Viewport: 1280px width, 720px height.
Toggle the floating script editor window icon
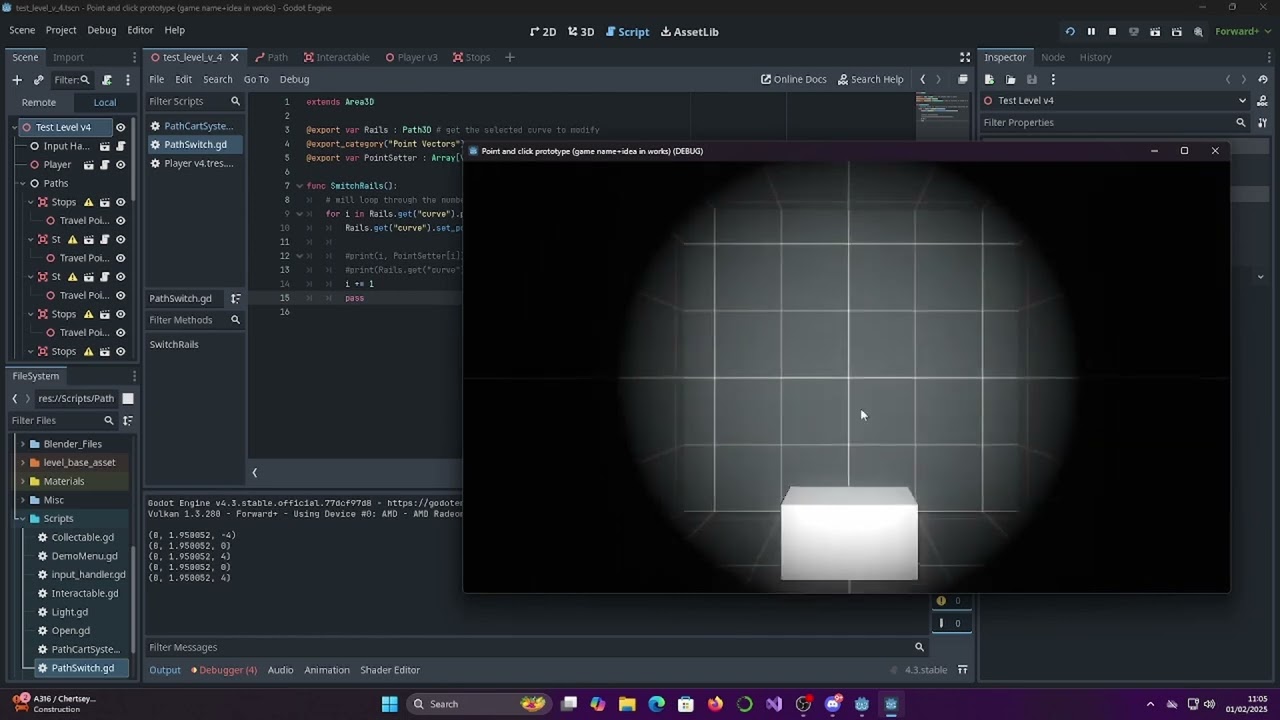pos(963,79)
